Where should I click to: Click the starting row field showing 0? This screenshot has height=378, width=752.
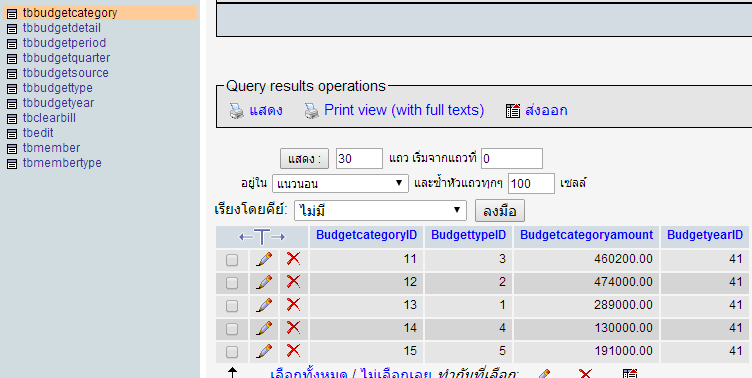[x=512, y=159]
